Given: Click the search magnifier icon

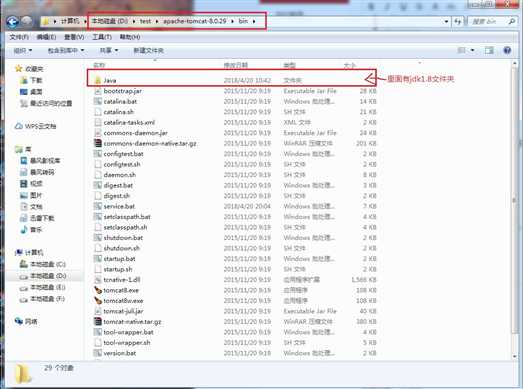Looking at the screenshot, I should pos(511,22).
